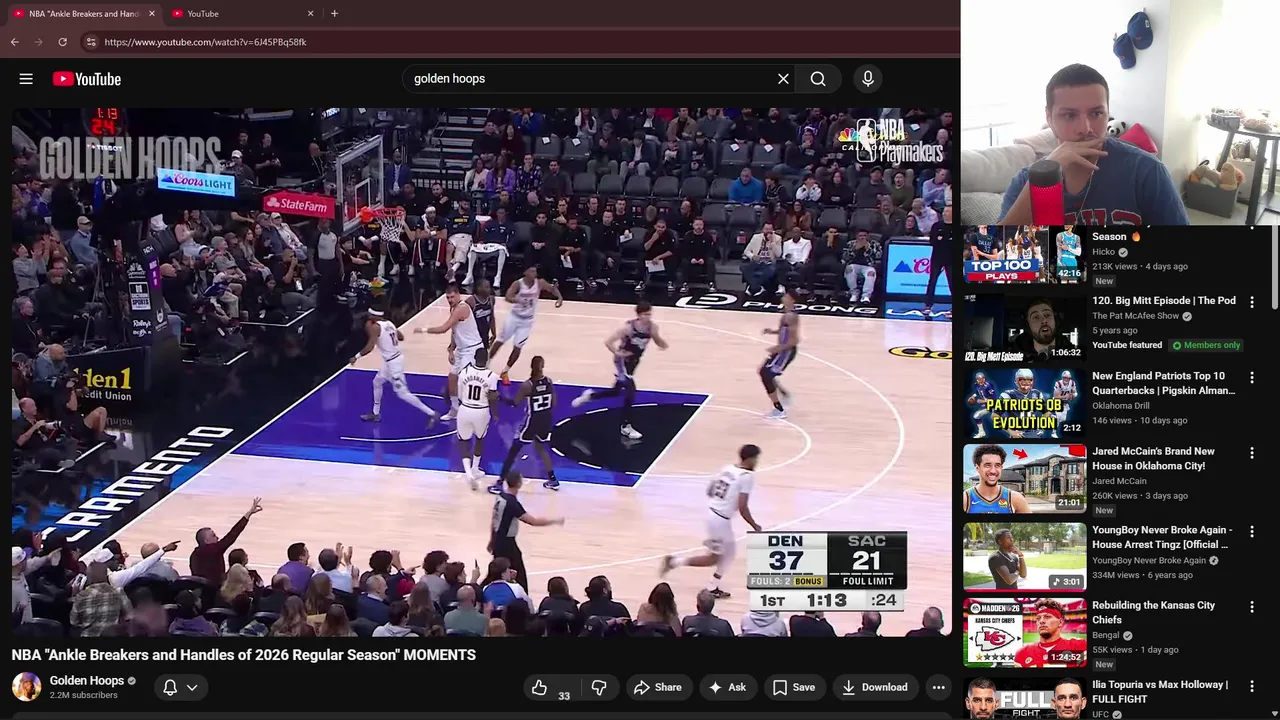The image size is (1280, 720).
Task: Close the NBA Ankle Breakers tab
Action: [x=152, y=13]
